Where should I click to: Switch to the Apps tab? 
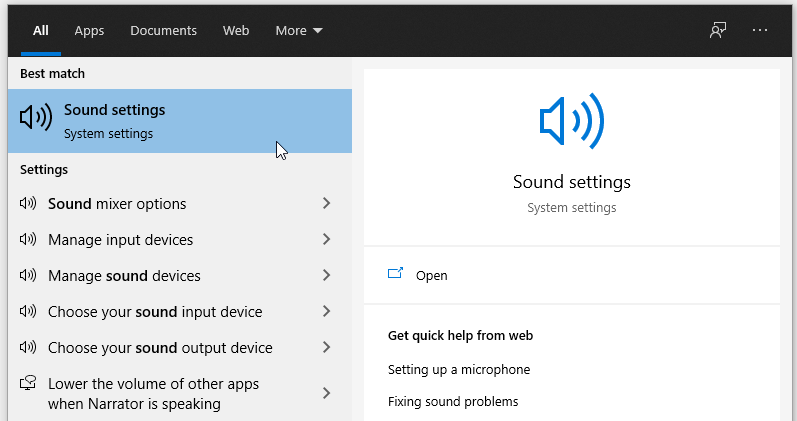tap(89, 31)
